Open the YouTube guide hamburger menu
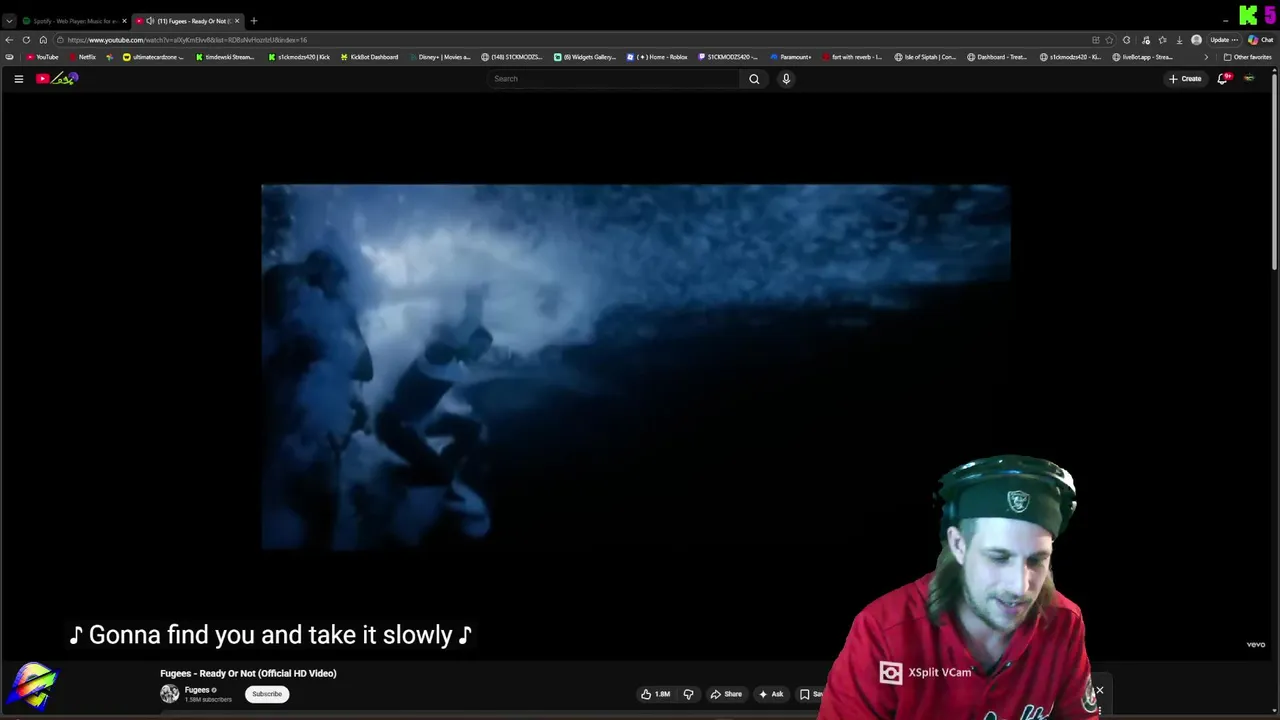 pyautogui.click(x=18, y=79)
